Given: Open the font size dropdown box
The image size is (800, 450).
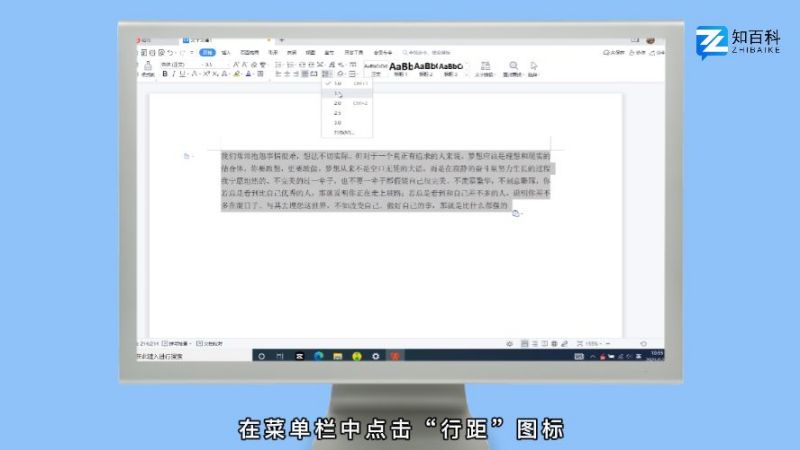Looking at the screenshot, I should click(213, 64).
